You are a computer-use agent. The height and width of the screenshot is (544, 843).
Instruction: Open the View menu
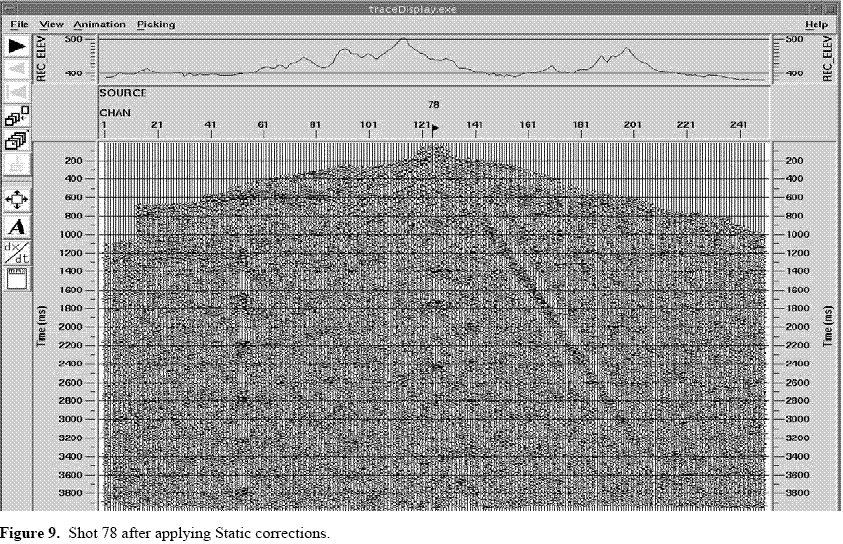pos(52,23)
